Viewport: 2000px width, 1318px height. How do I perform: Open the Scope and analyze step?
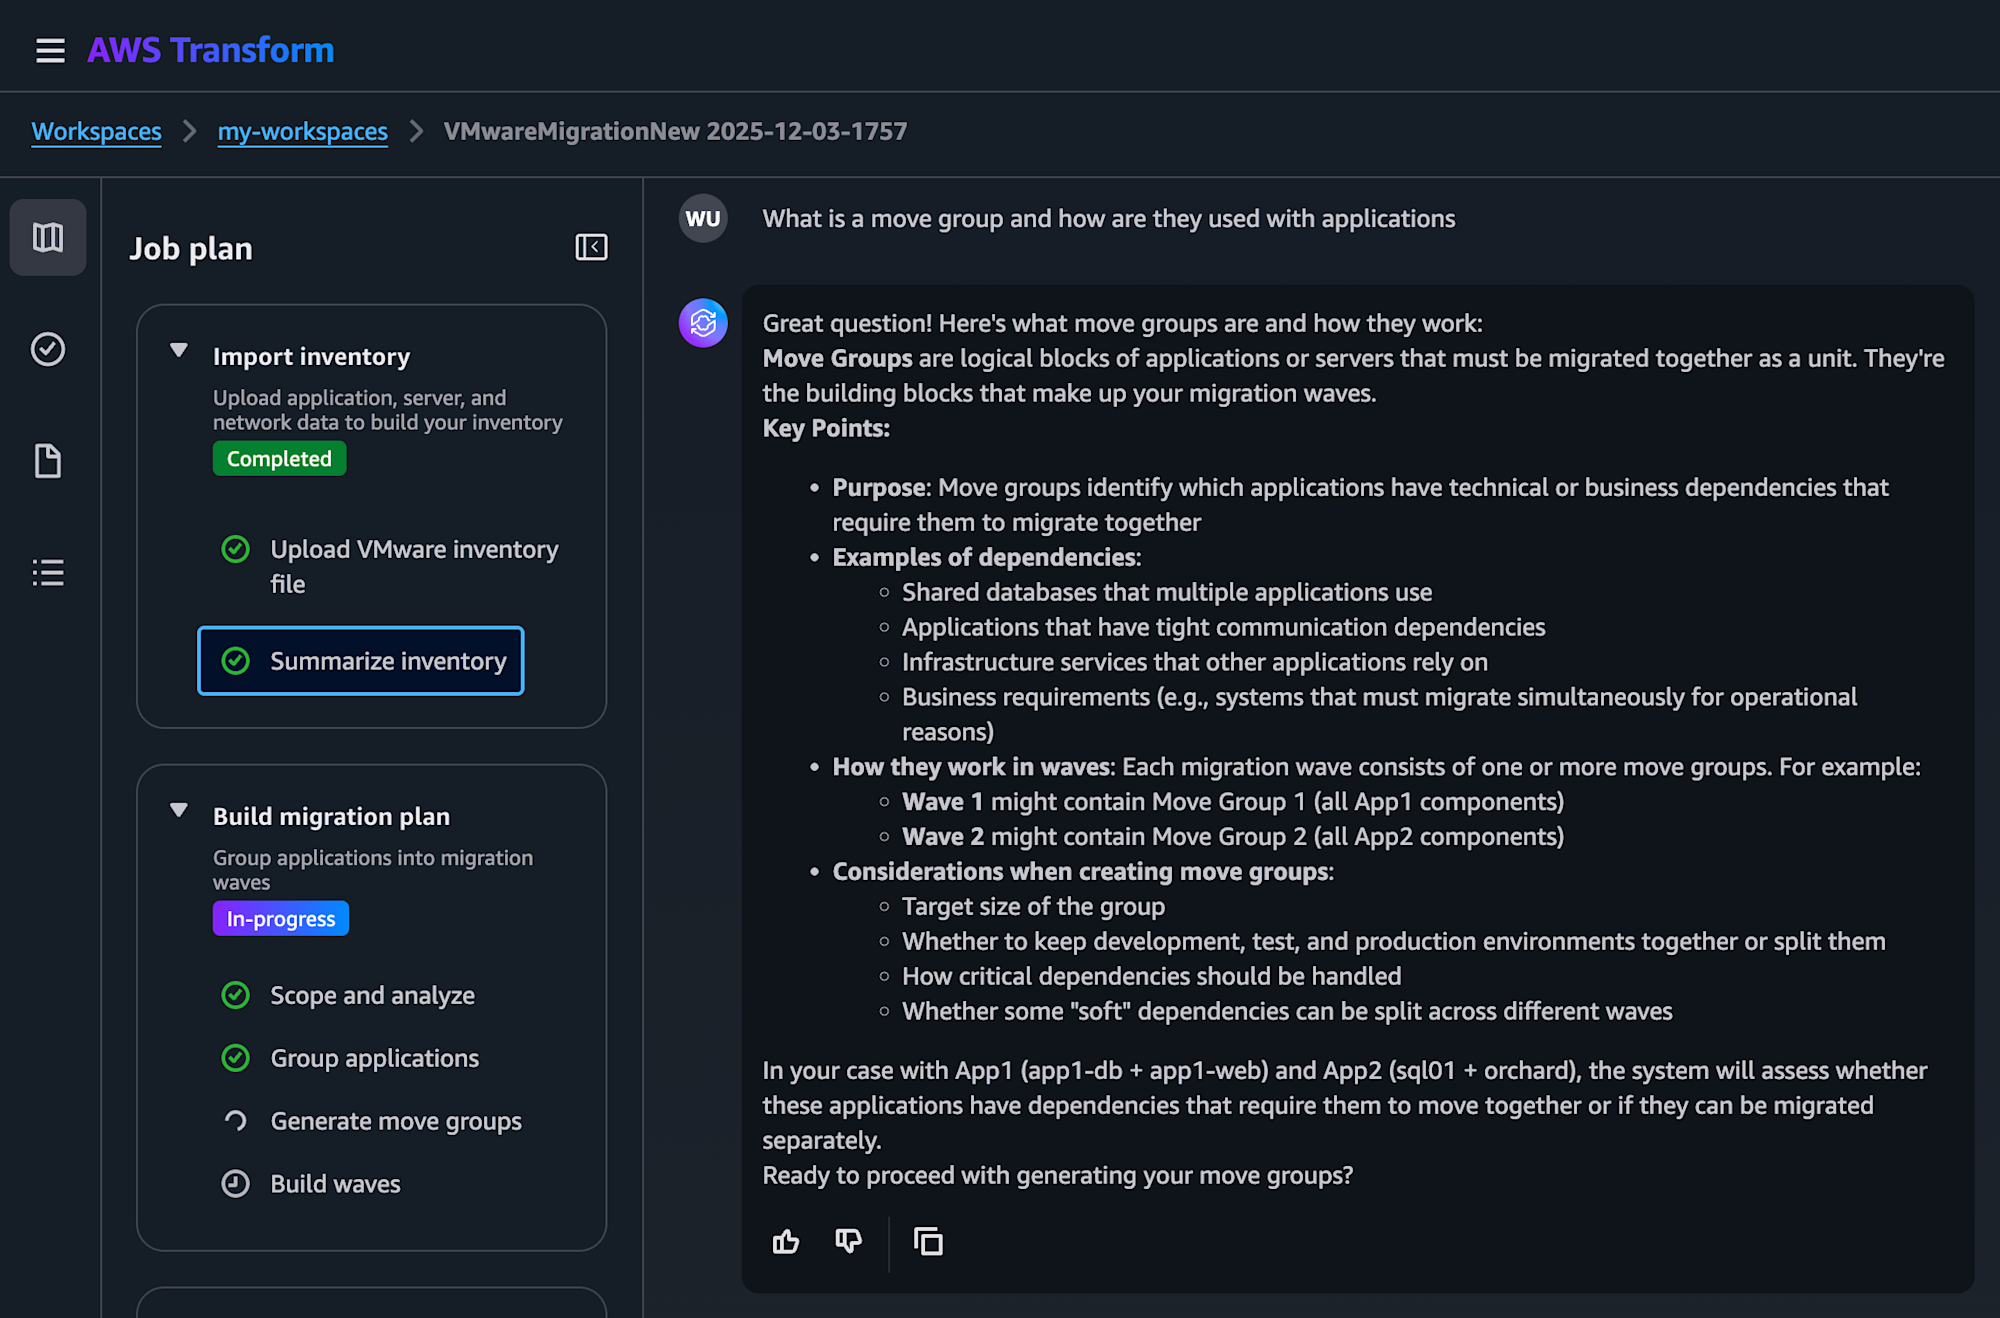pos(372,995)
